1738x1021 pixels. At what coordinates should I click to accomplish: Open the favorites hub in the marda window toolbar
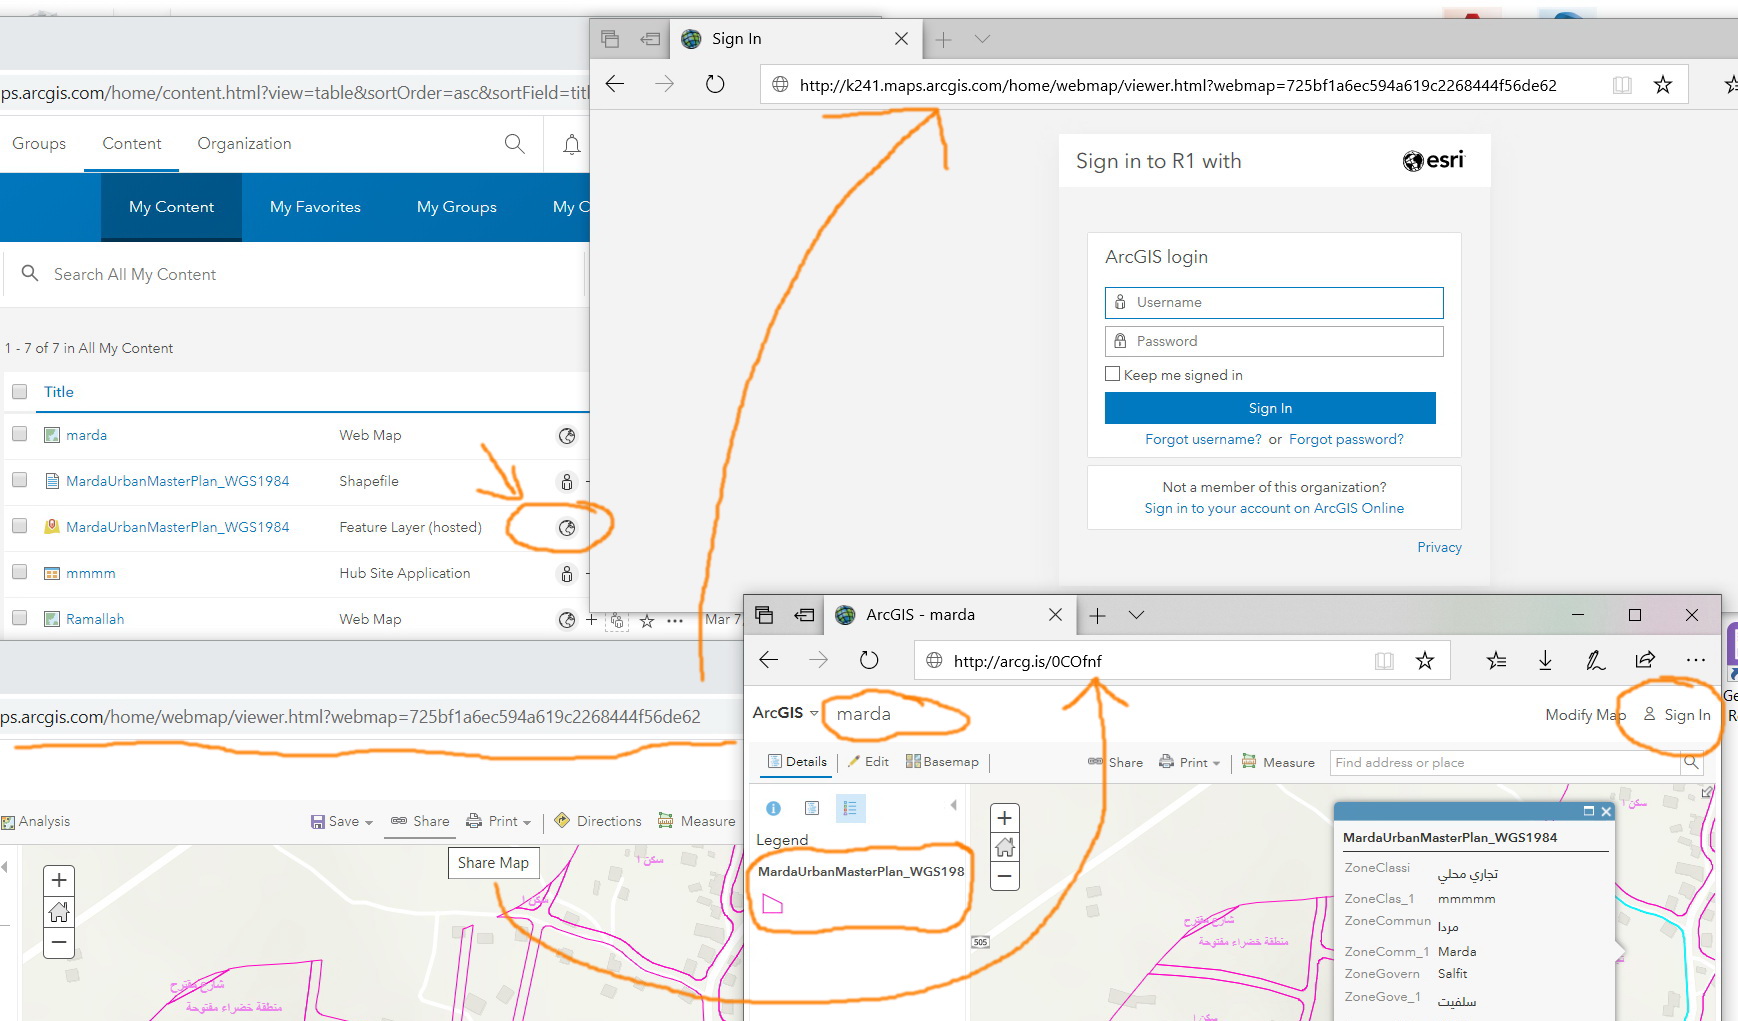tap(1496, 660)
